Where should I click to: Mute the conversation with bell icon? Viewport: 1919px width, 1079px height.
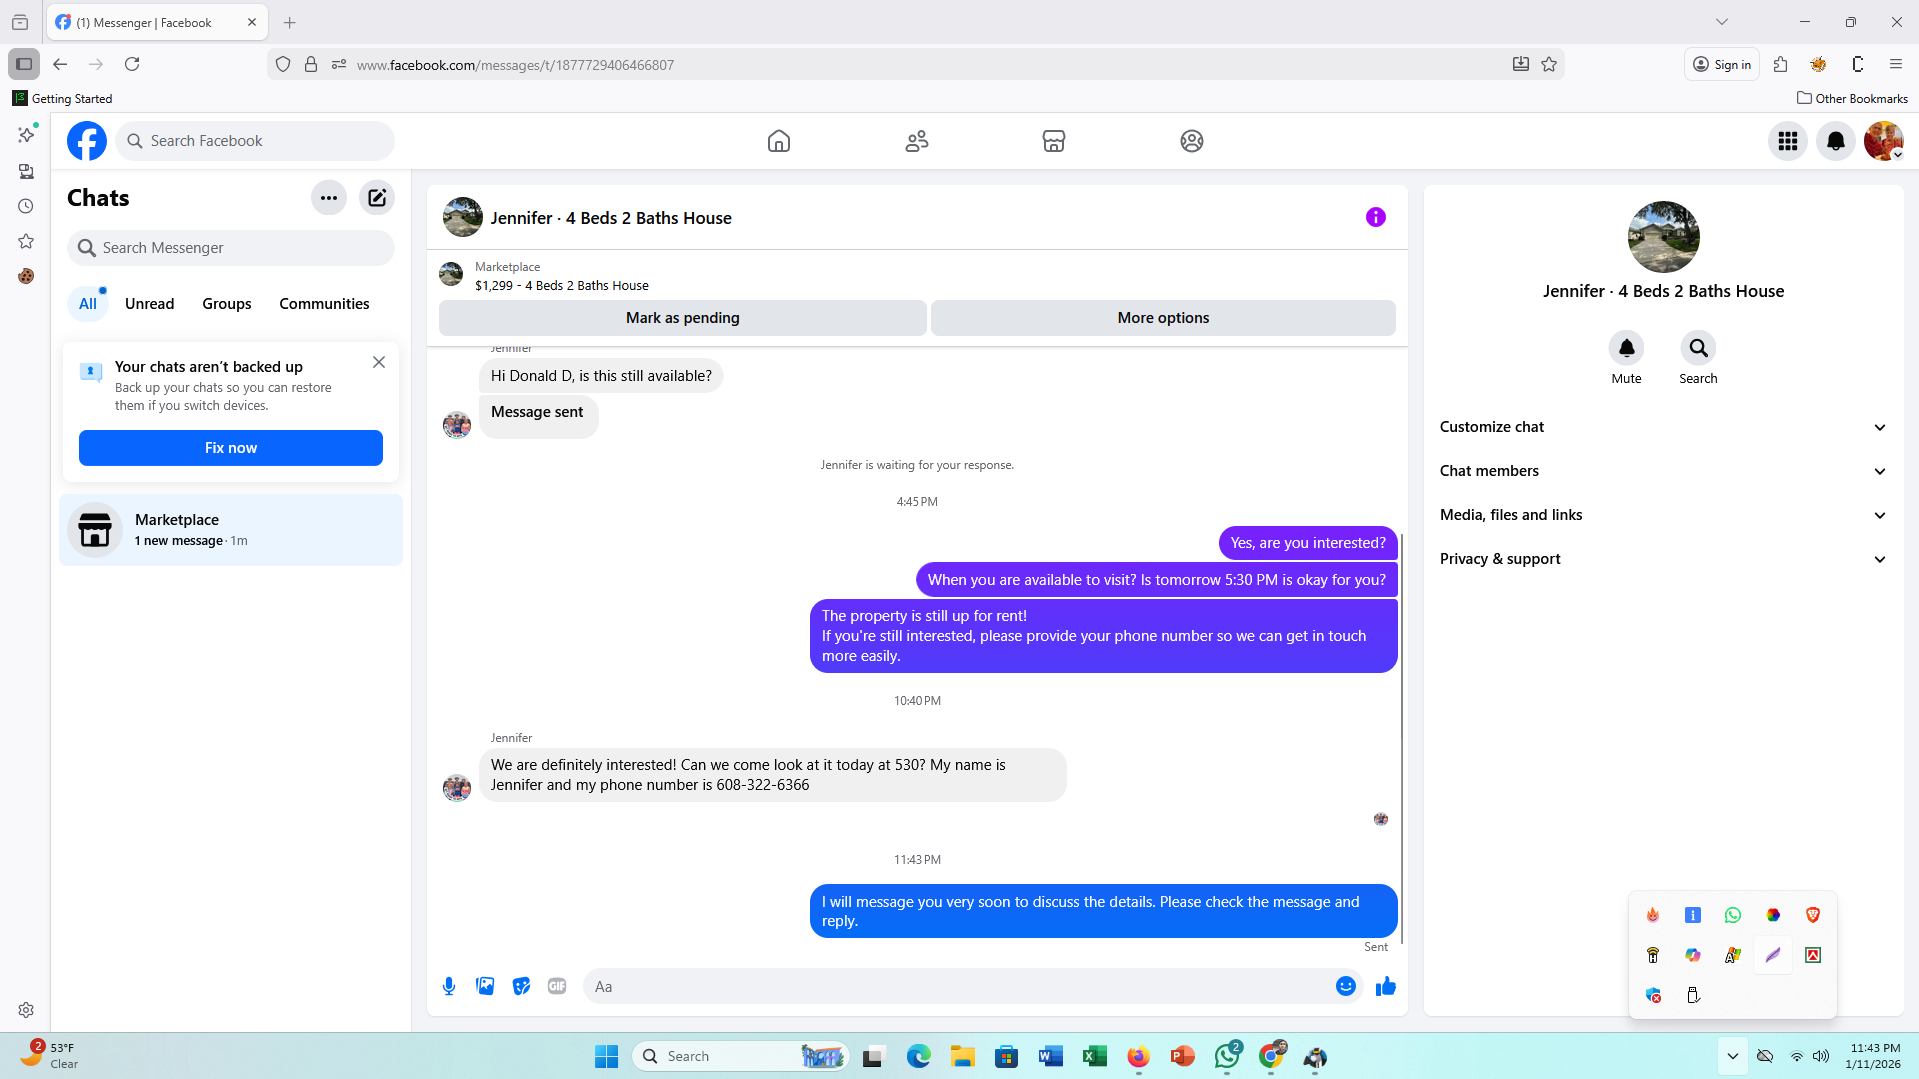tap(1626, 348)
